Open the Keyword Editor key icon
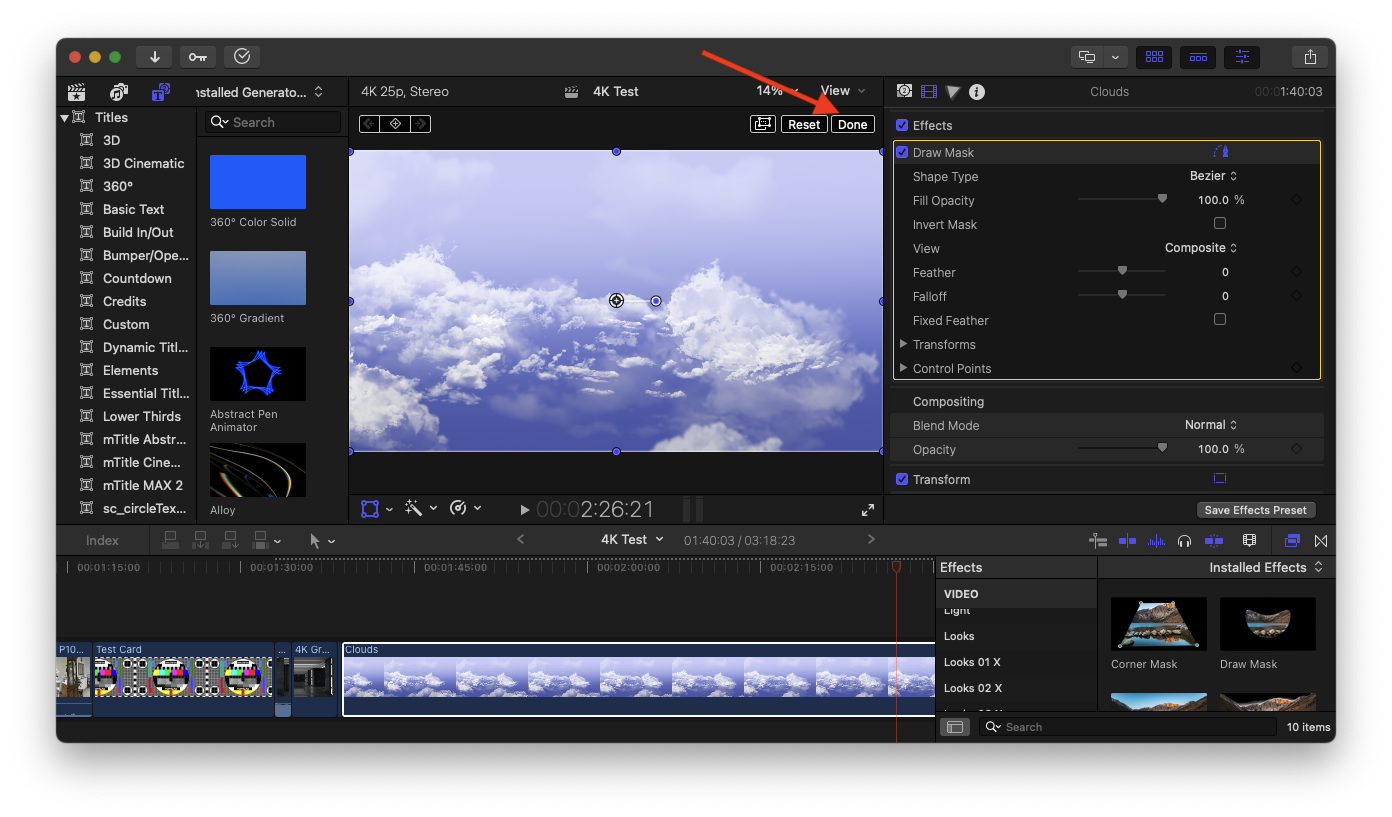Image resolution: width=1392 pixels, height=817 pixels. 197,57
